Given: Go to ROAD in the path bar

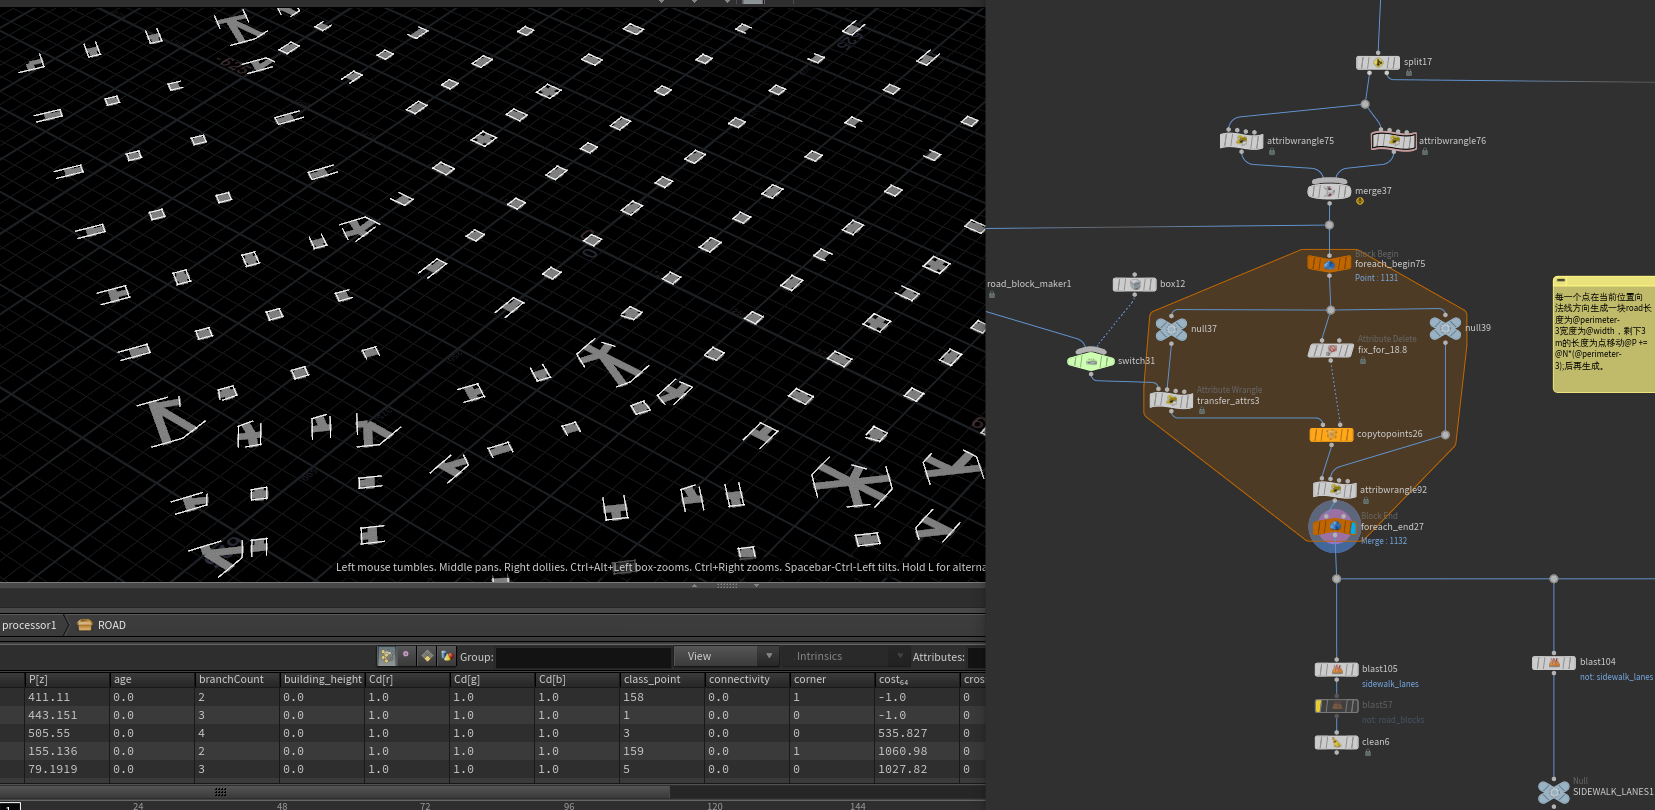Looking at the screenshot, I should point(111,625).
